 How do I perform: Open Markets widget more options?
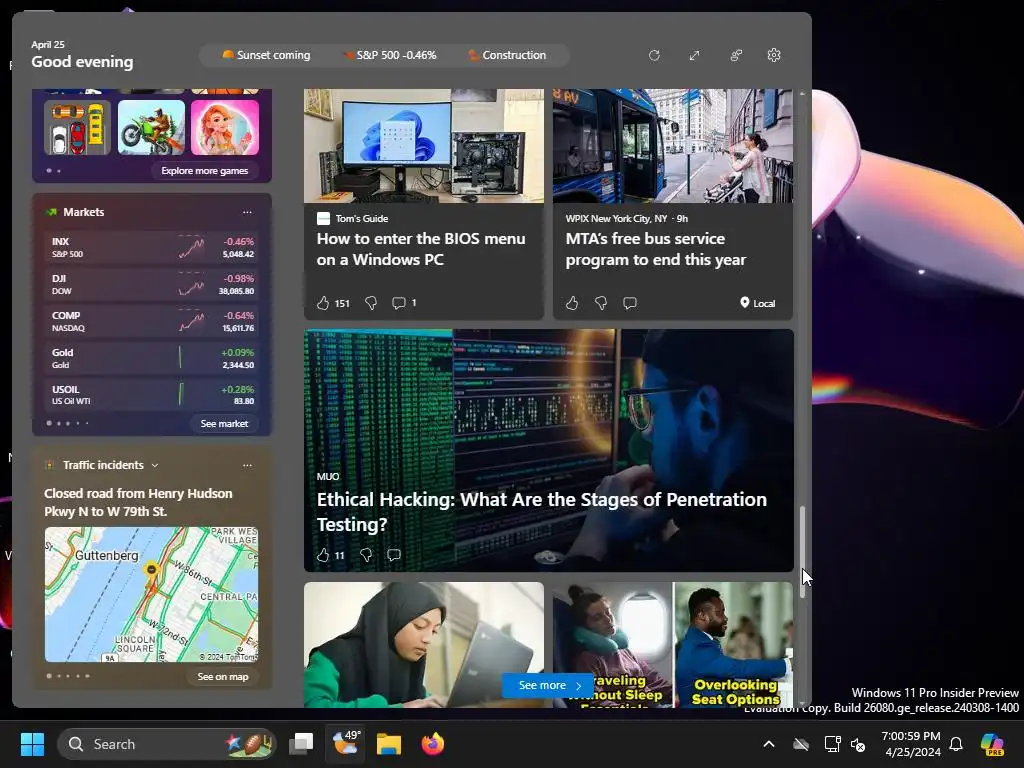point(247,212)
